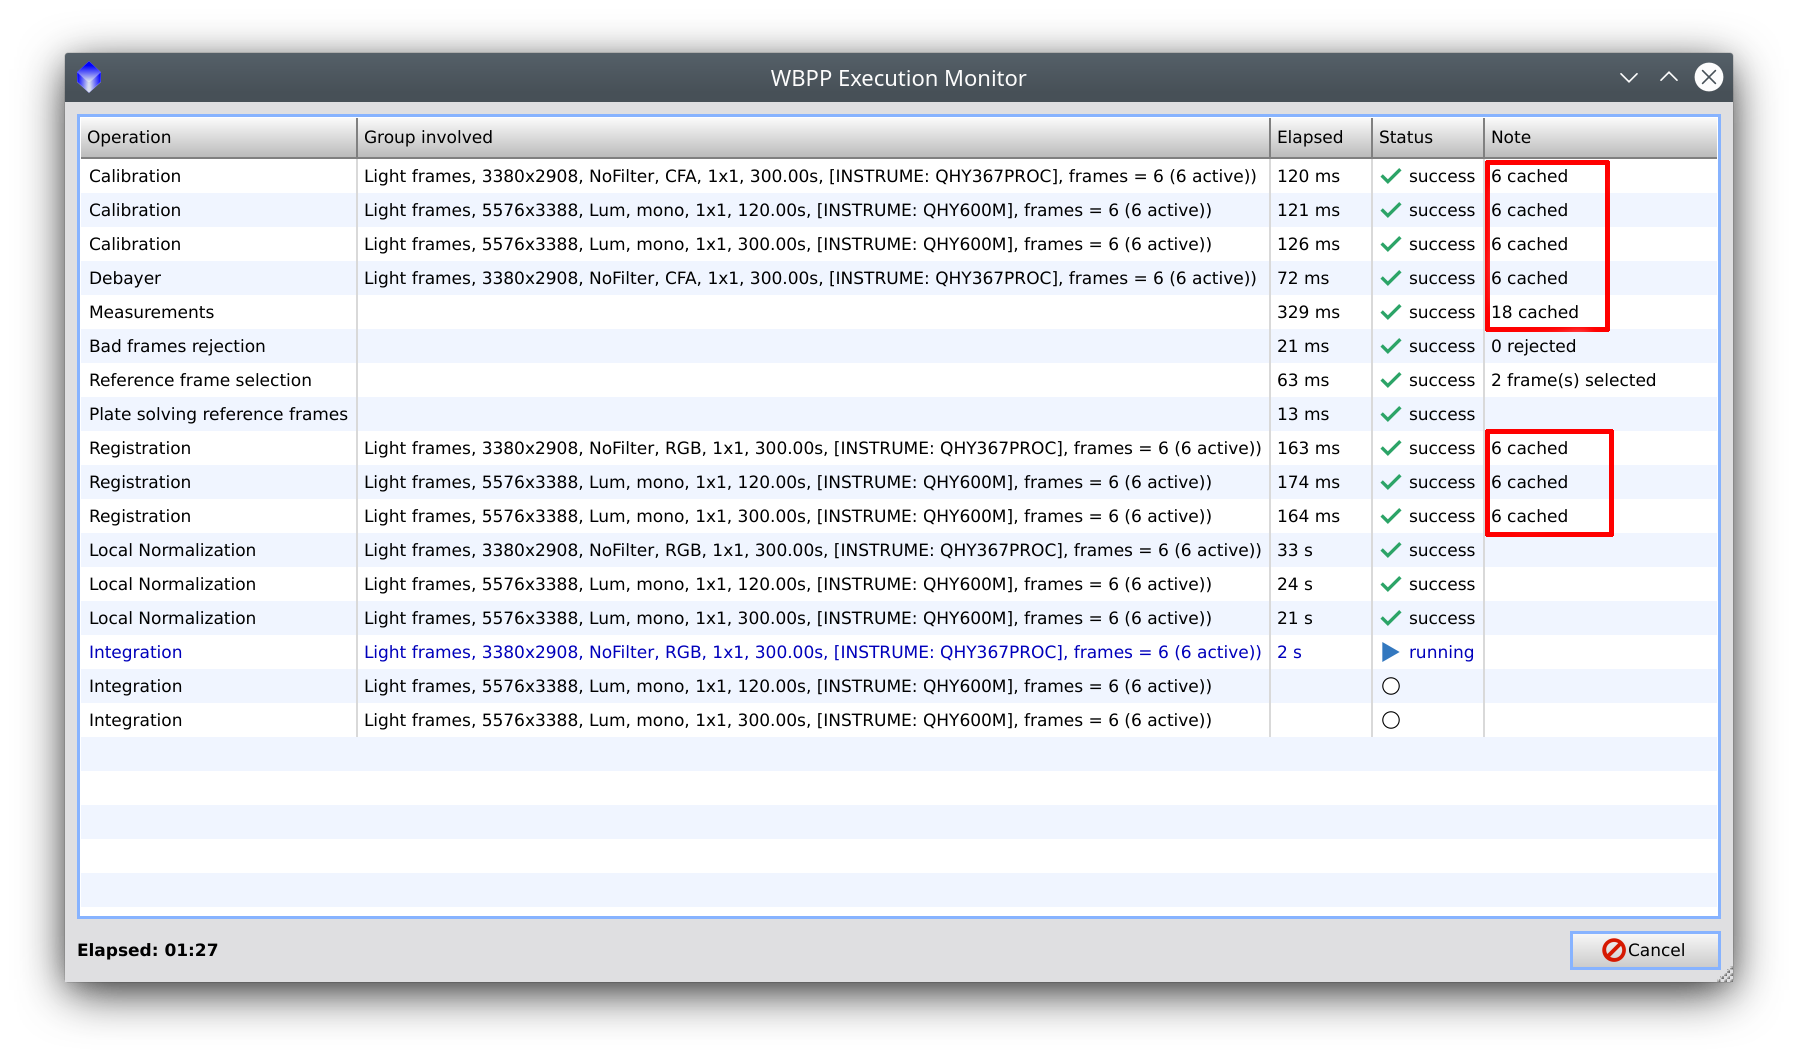1798x1059 pixels.
Task: Close the WBPP Execution Monitor window
Action: coord(1709,77)
